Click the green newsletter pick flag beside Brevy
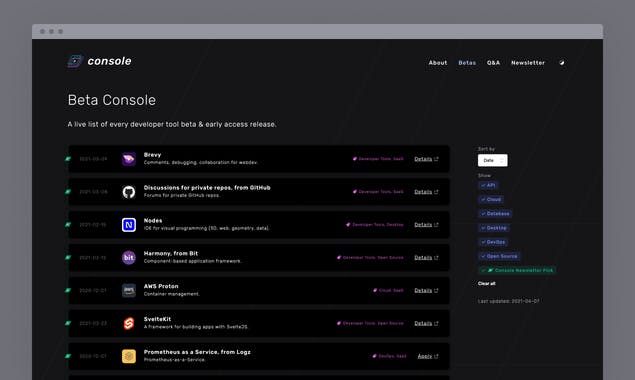 click(x=68, y=159)
